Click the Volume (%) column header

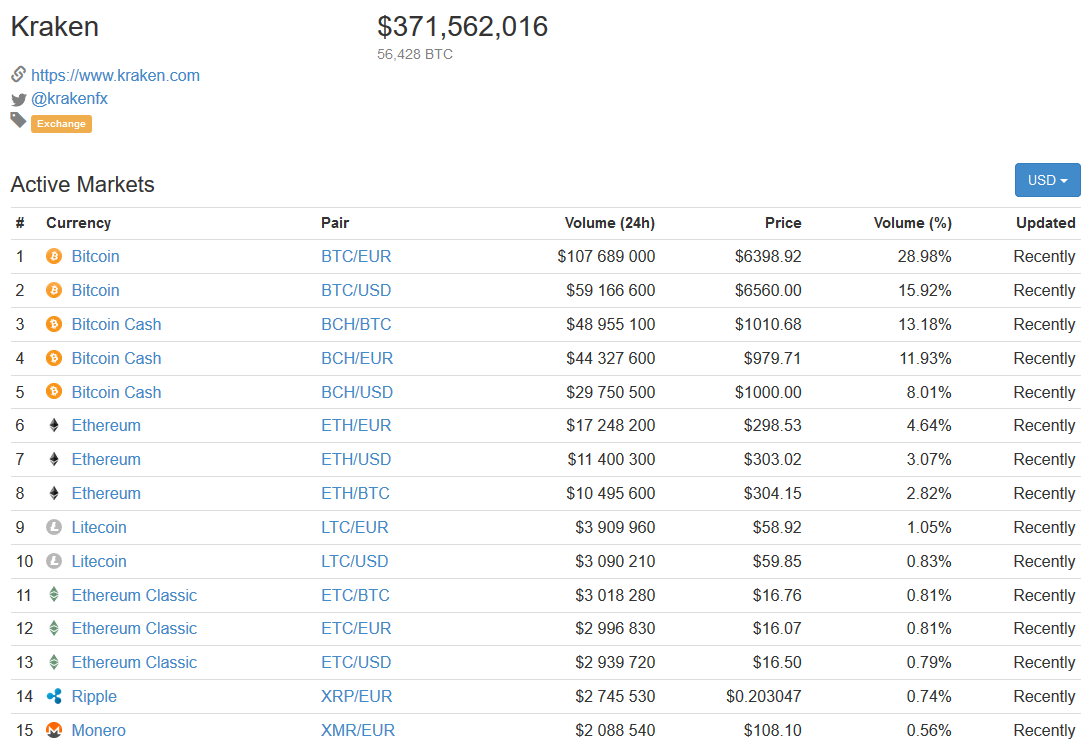coord(912,223)
